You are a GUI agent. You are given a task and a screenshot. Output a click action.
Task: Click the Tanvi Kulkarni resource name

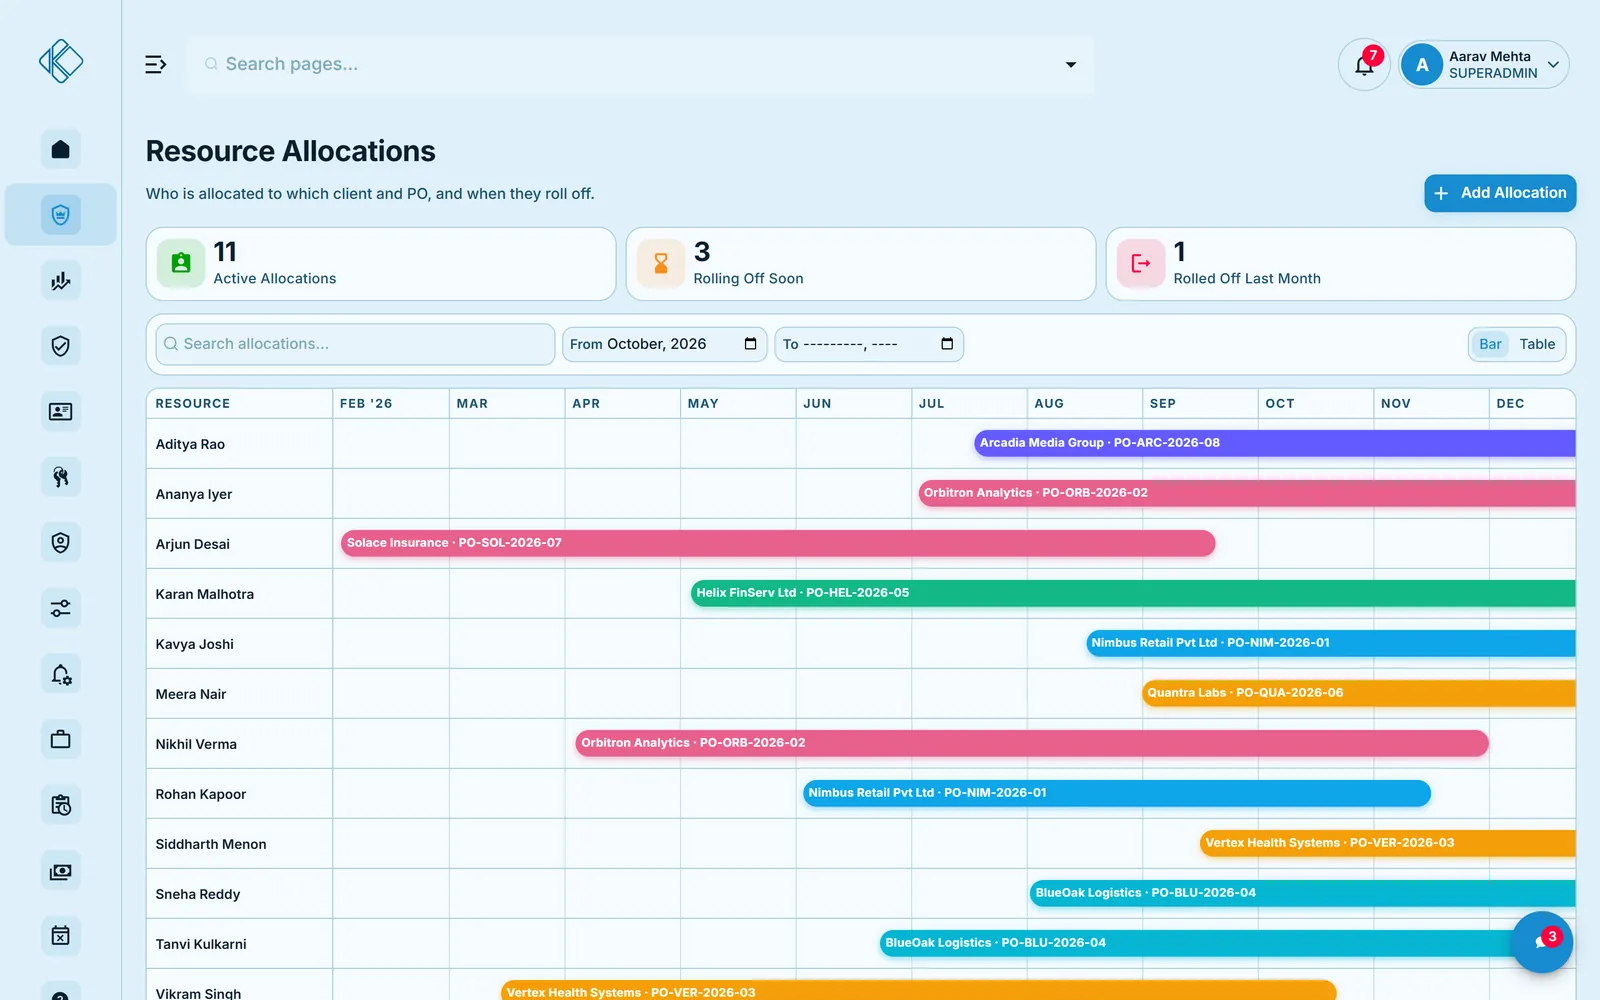tap(200, 944)
